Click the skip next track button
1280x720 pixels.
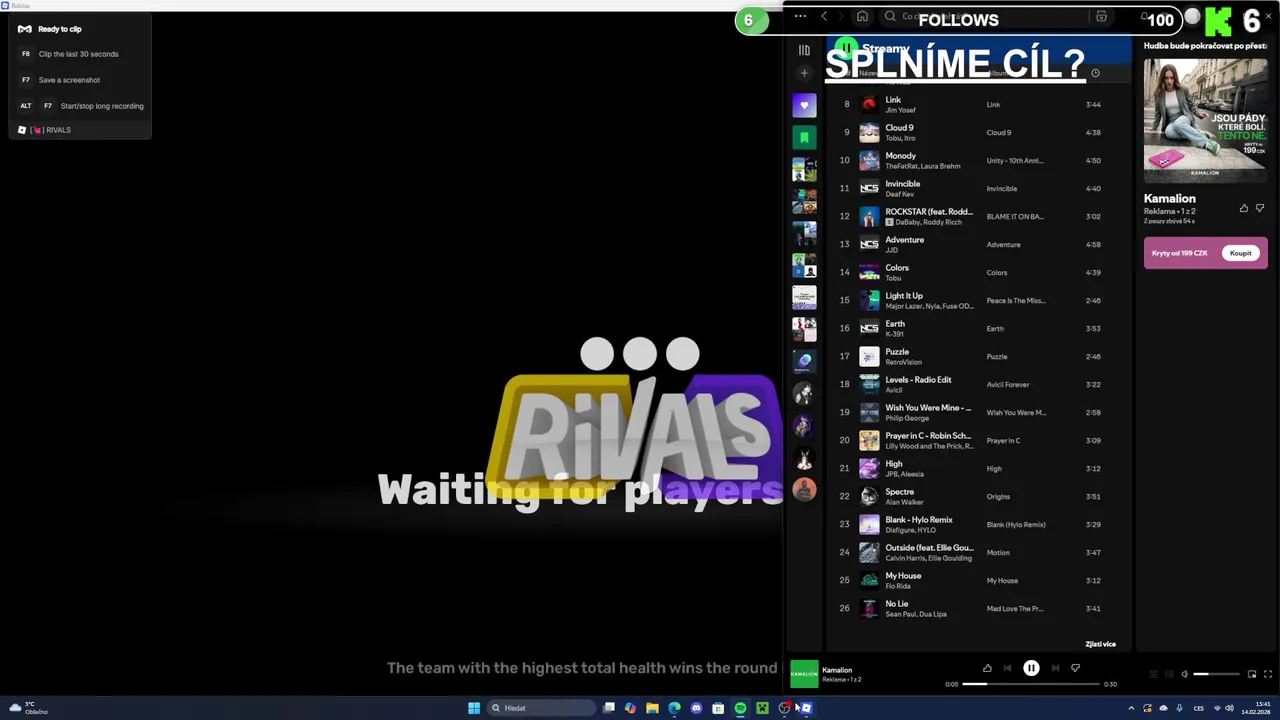pos(1055,668)
